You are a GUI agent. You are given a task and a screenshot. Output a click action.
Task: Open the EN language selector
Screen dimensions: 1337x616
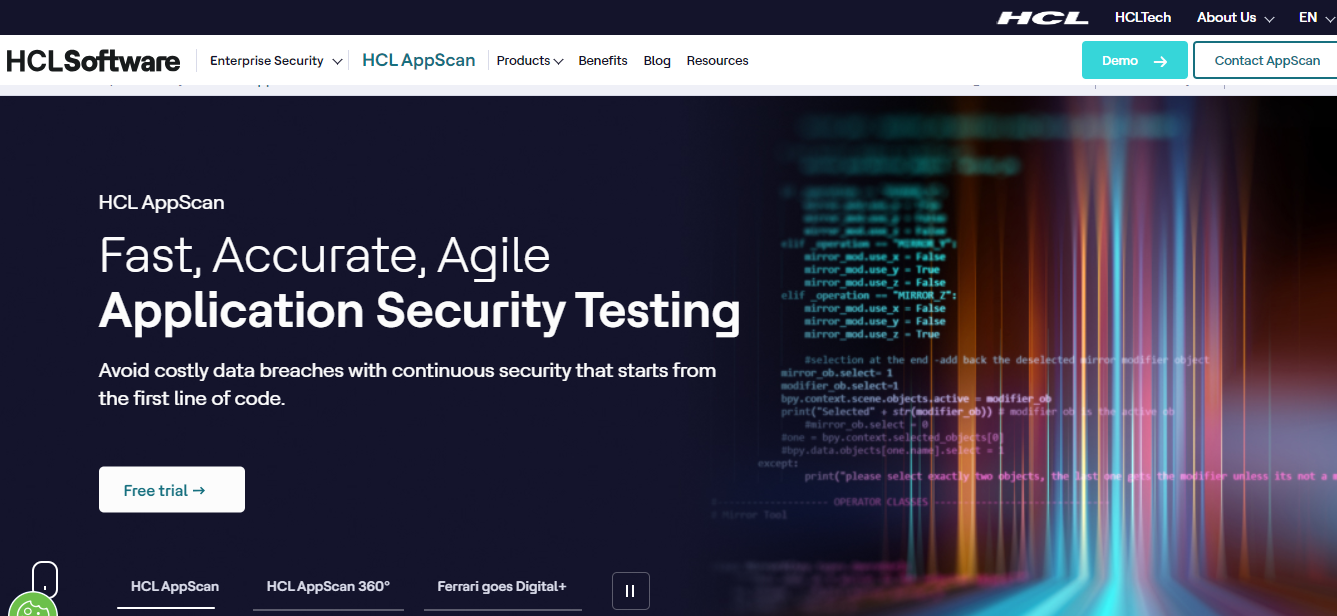pyautogui.click(x=1315, y=18)
